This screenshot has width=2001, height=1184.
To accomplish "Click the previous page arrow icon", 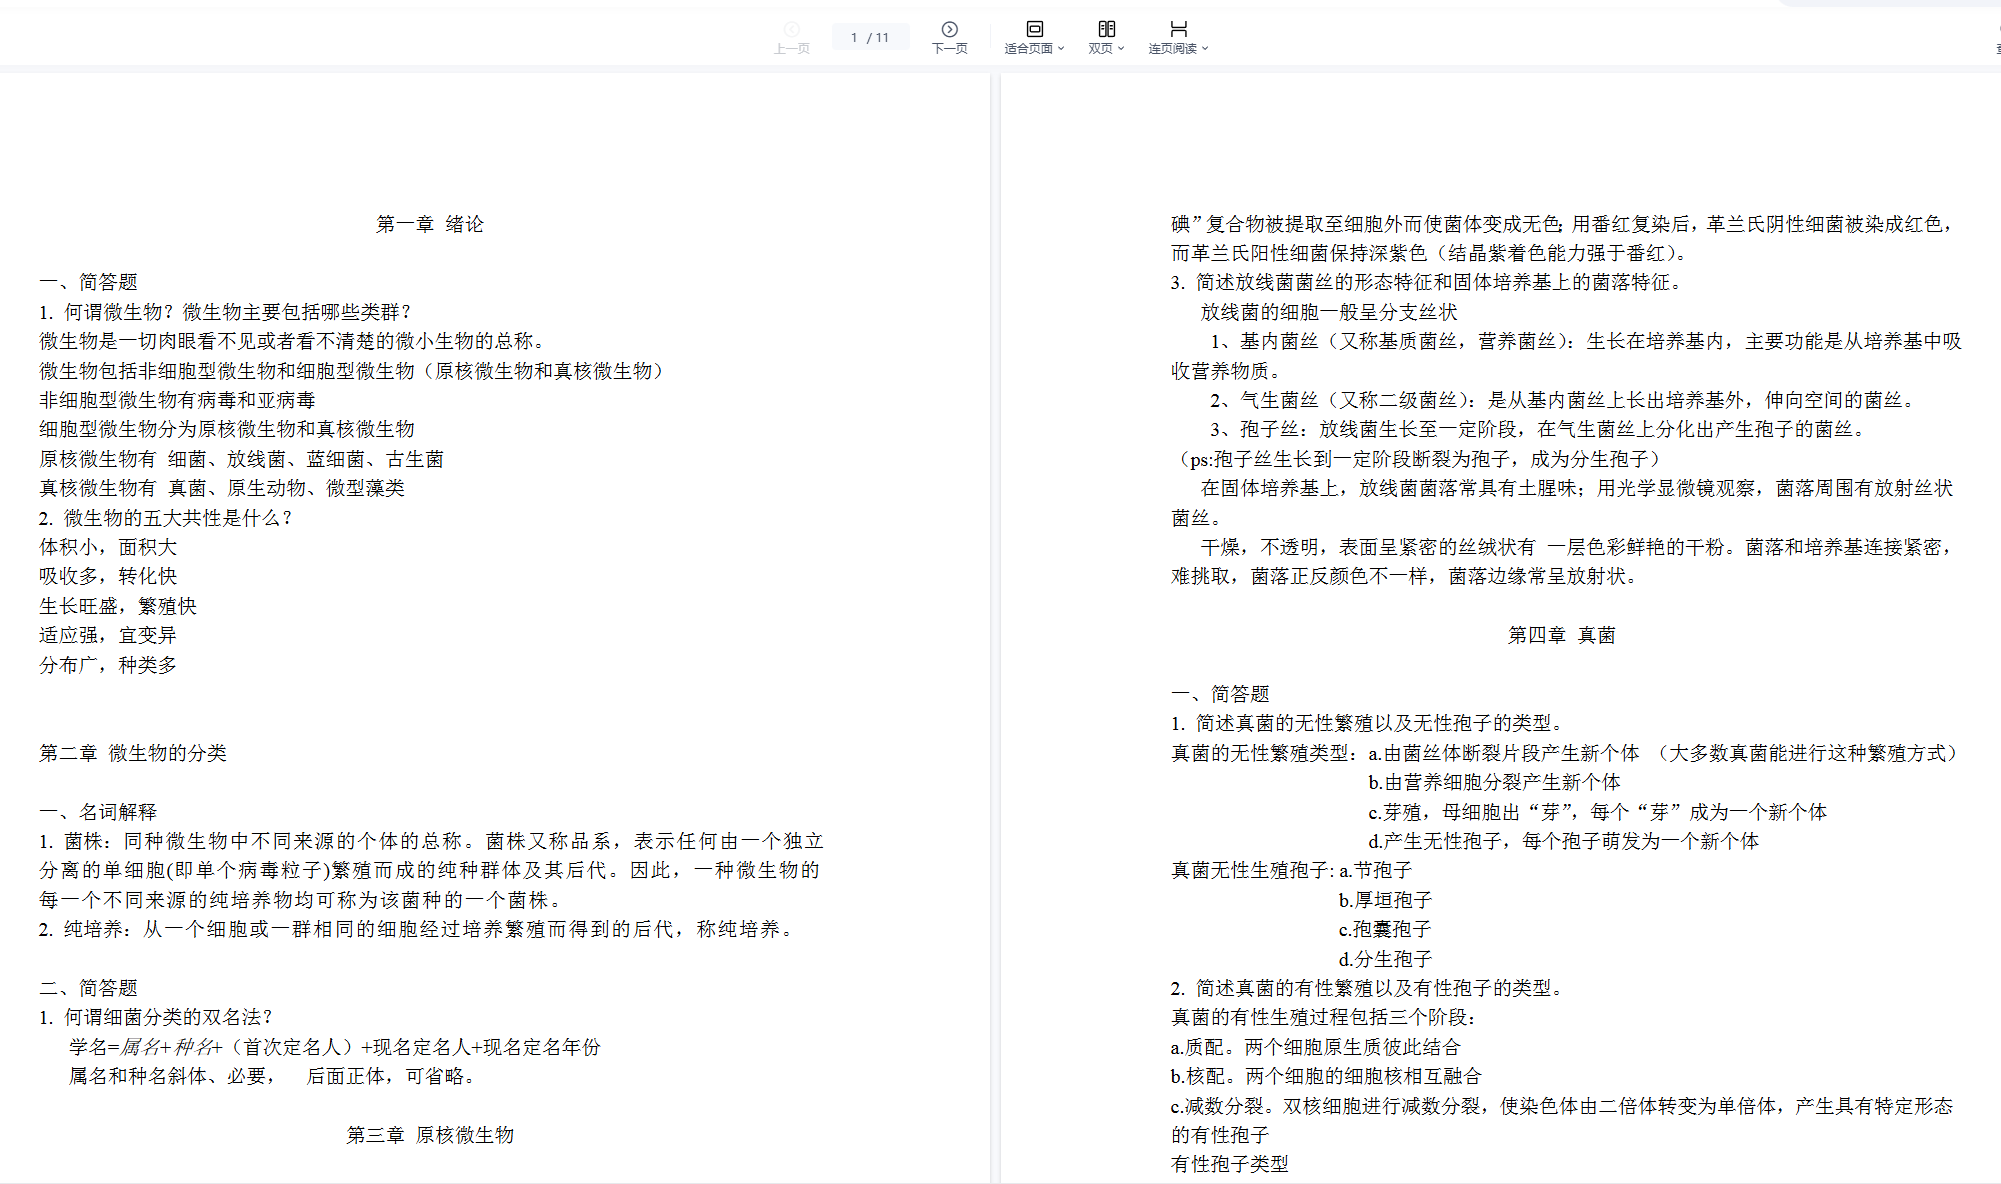I will tap(791, 29).
